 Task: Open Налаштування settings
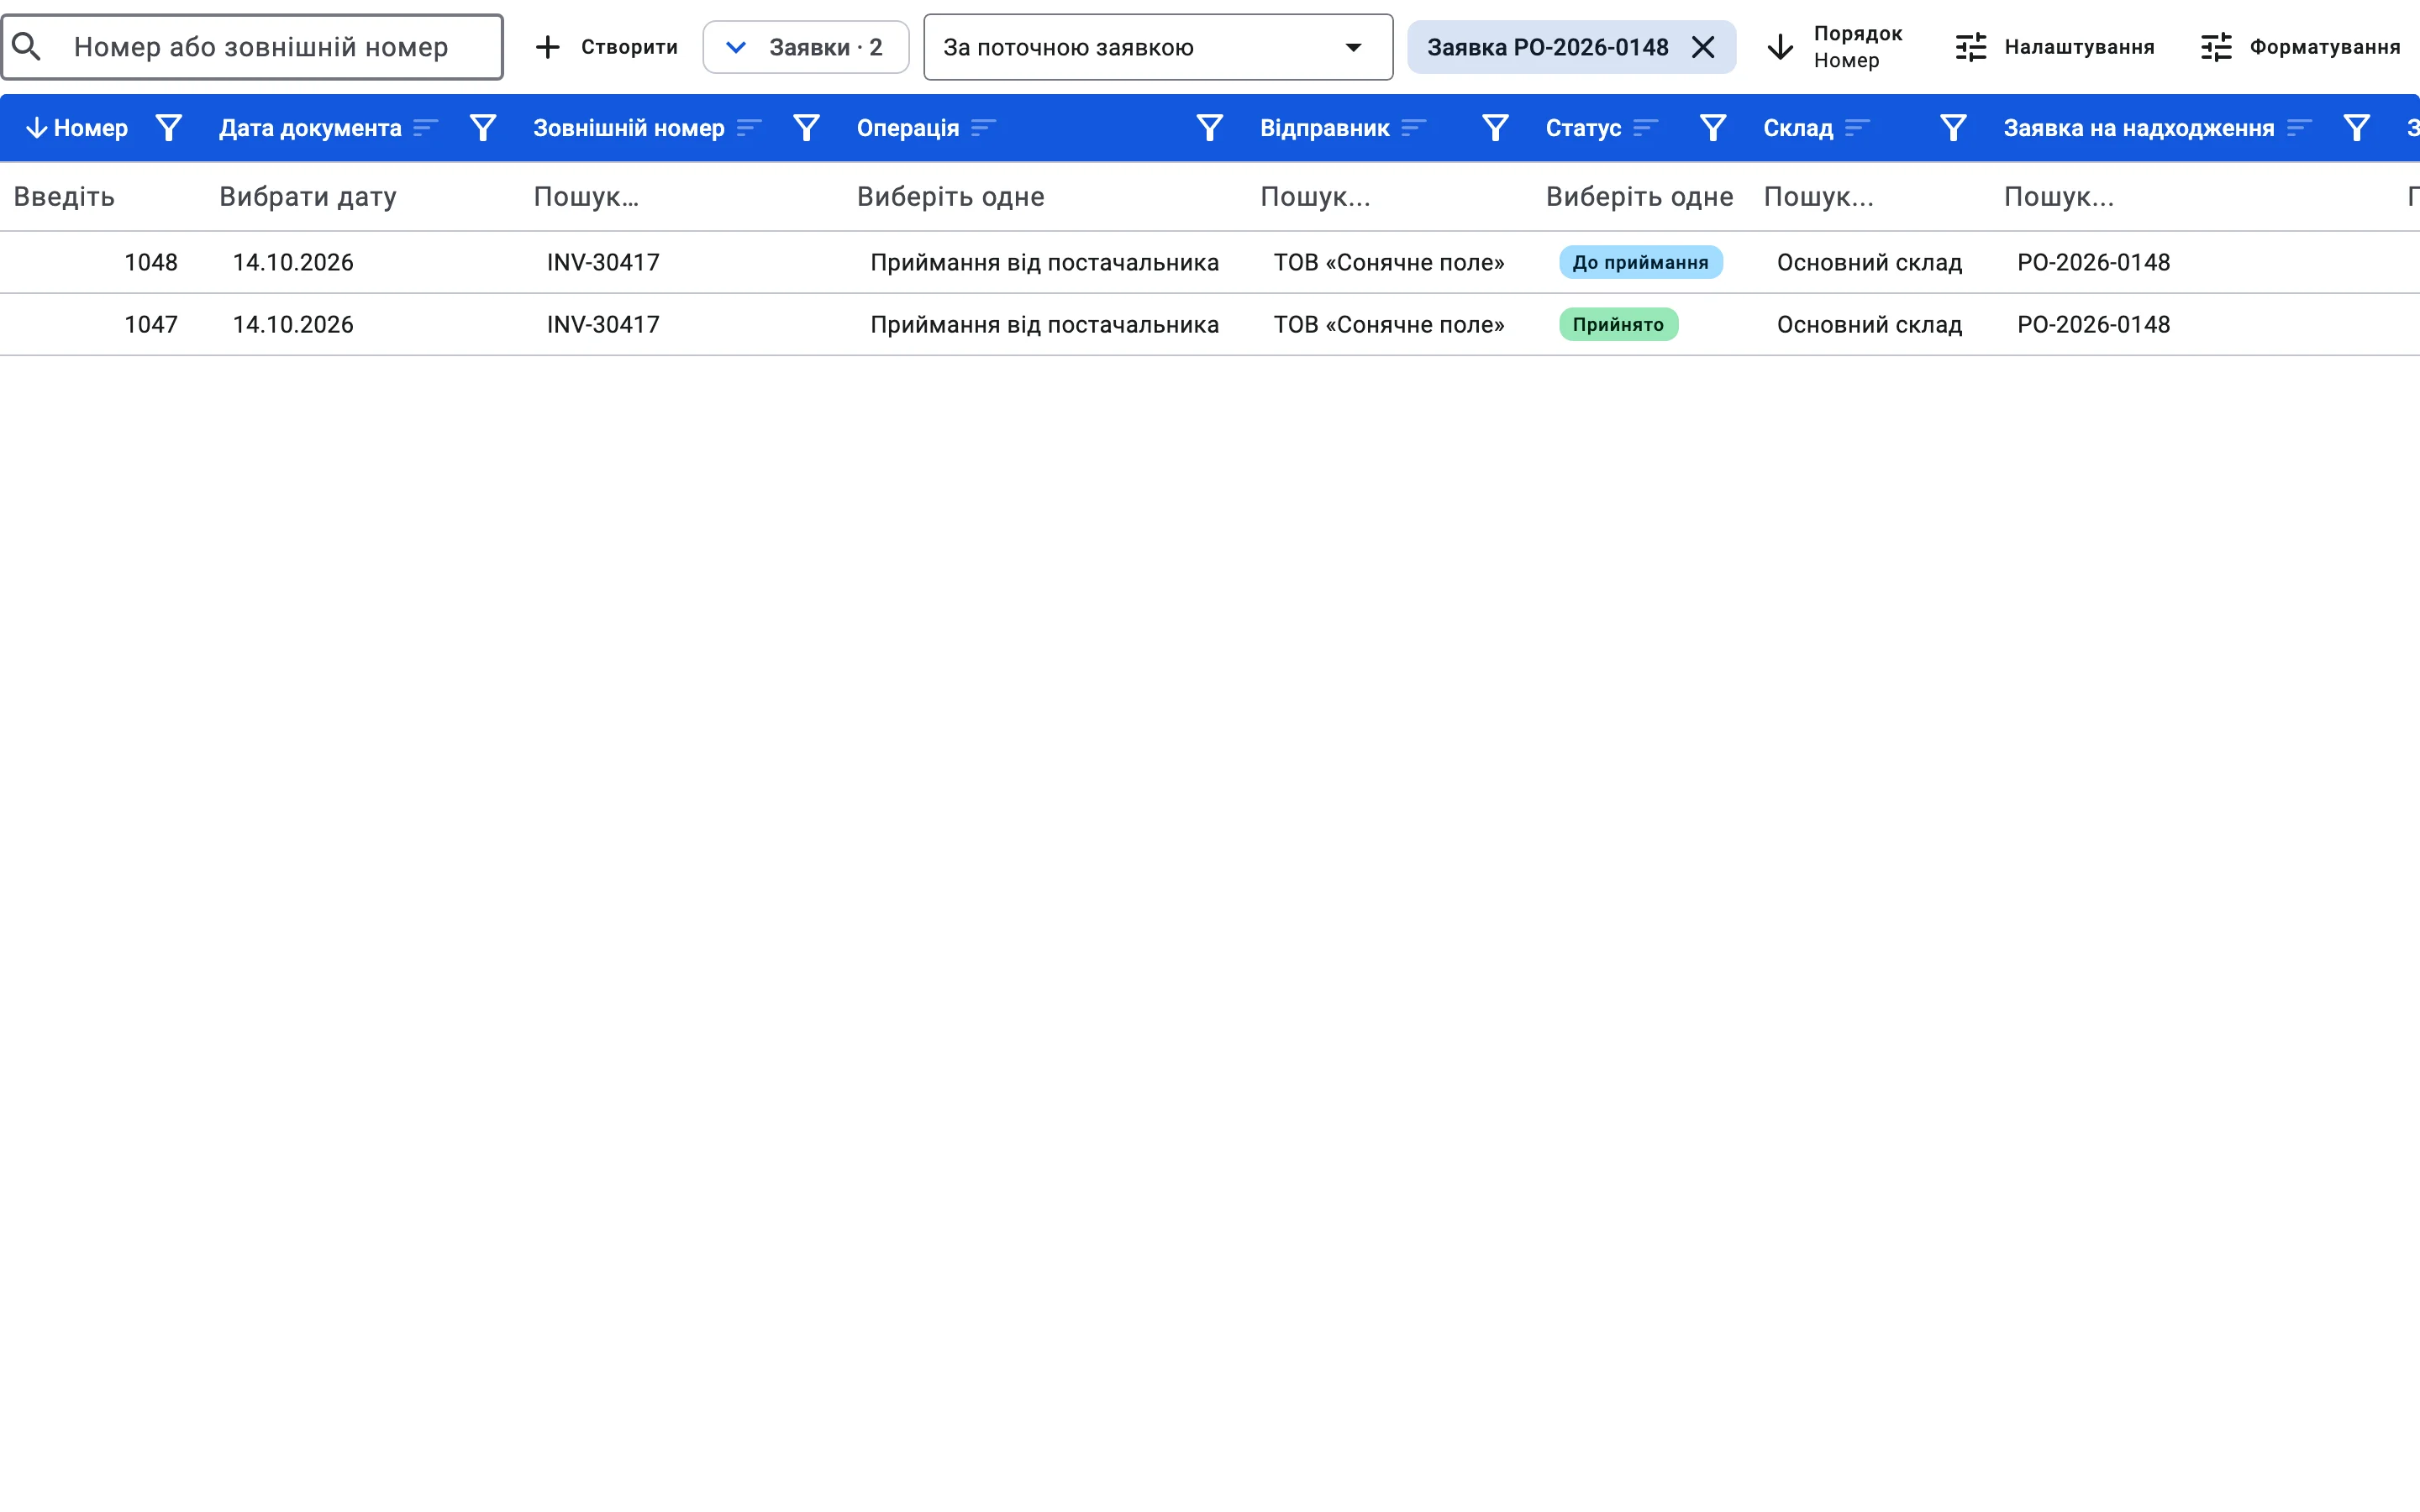coord(2054,47)
